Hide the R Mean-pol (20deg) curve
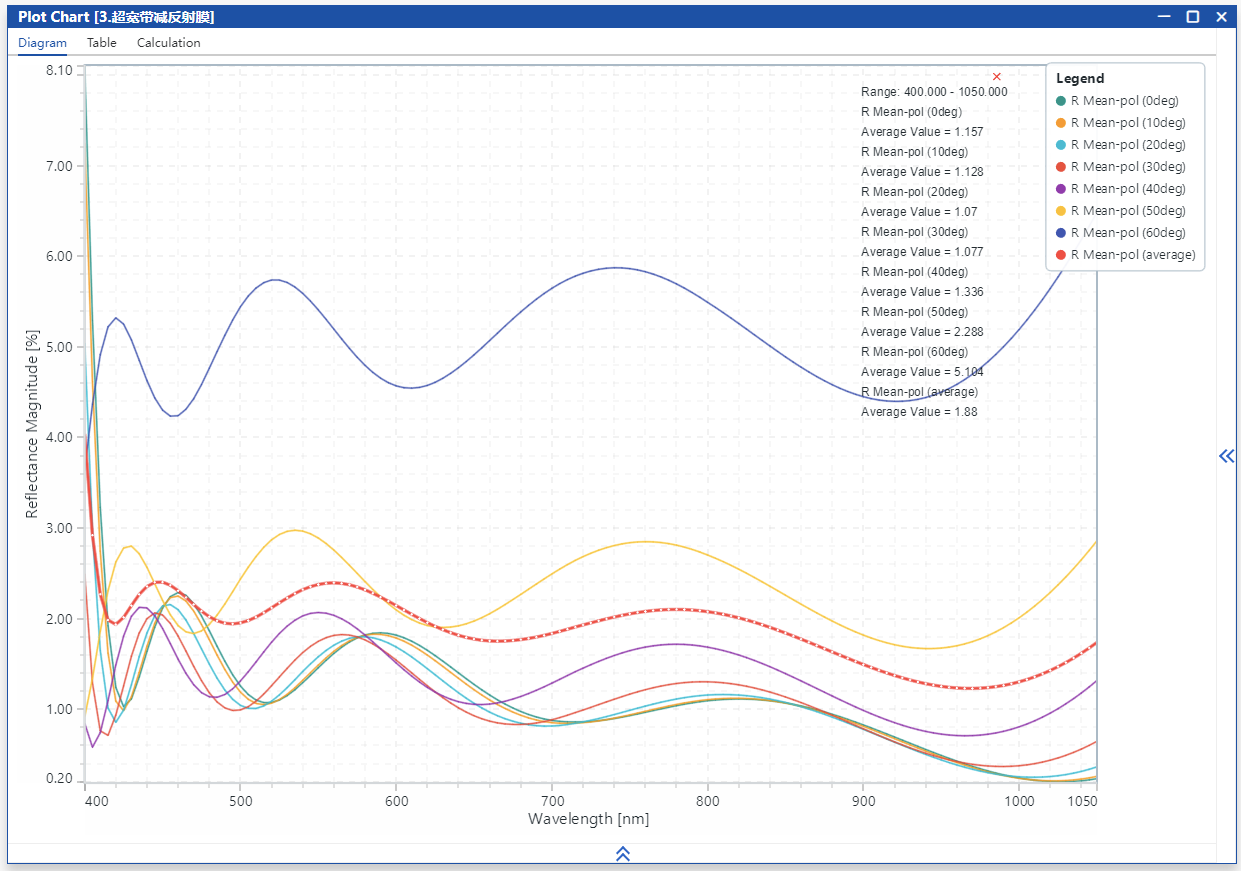Image resolution: width=1241 pixels, height=871 pixels. click(x=1127, y=145)
